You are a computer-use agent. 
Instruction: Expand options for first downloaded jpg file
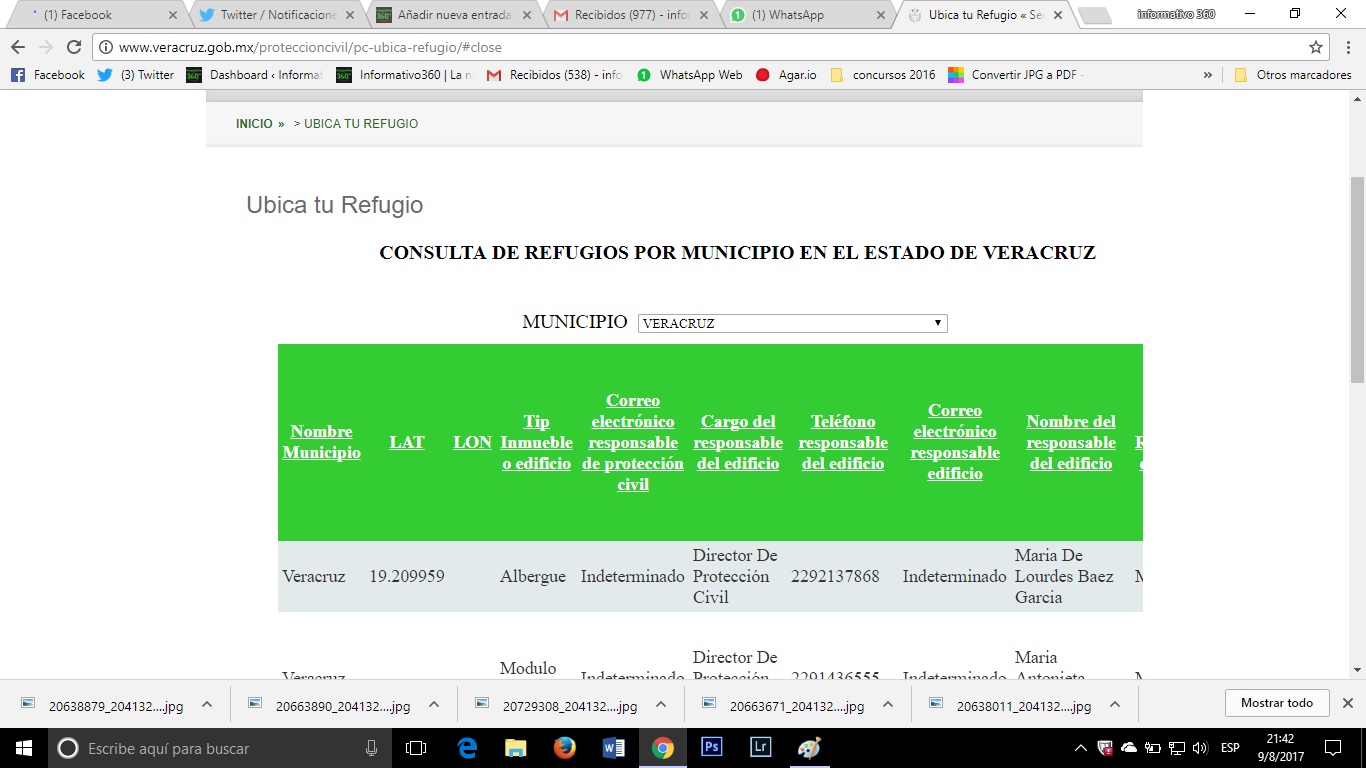tap(207, 704)
